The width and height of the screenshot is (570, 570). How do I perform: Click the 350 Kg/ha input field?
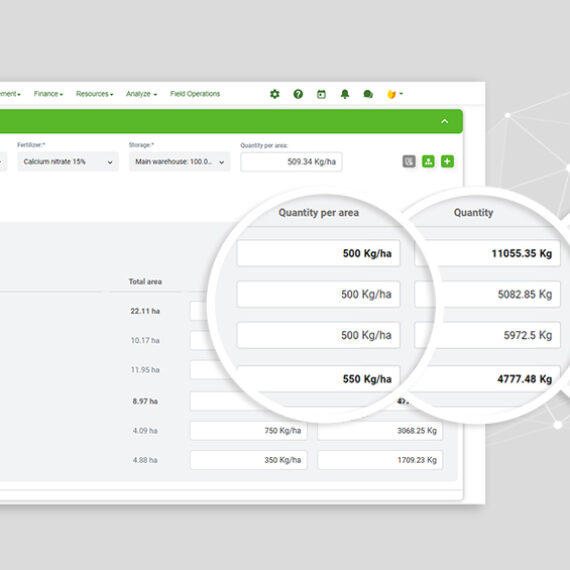pos(249,460)
